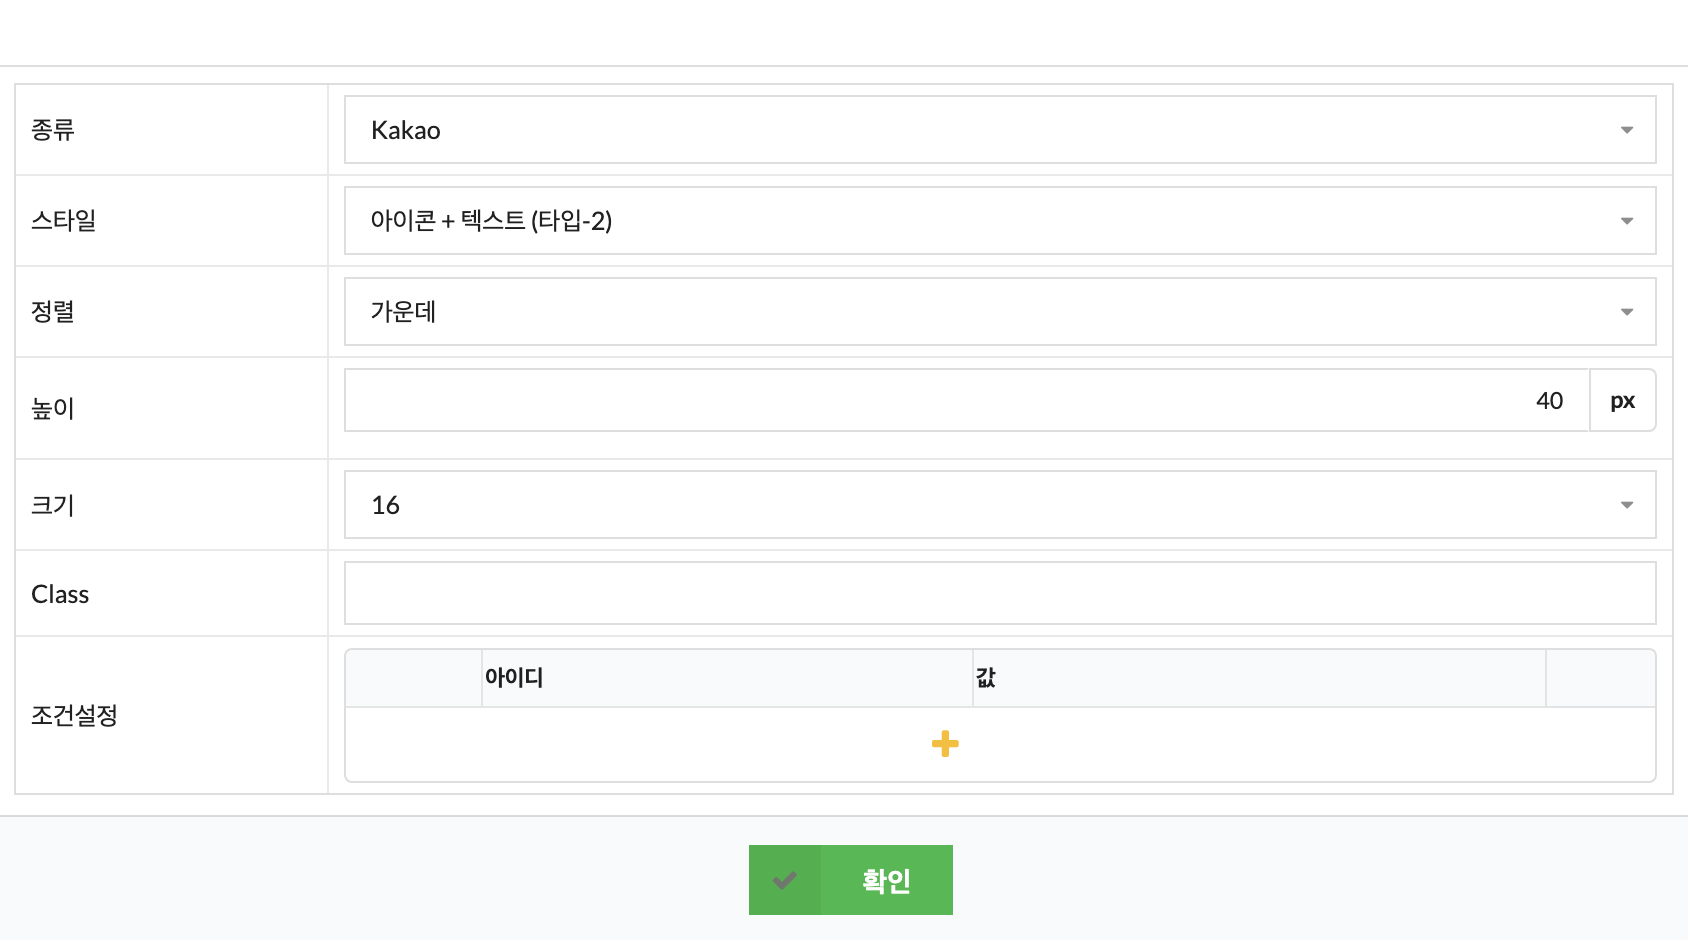This screenshot has width=1688, height=940.
Task: Open the 종류 dropdown showing Kakao
Action: point(1000,130)
